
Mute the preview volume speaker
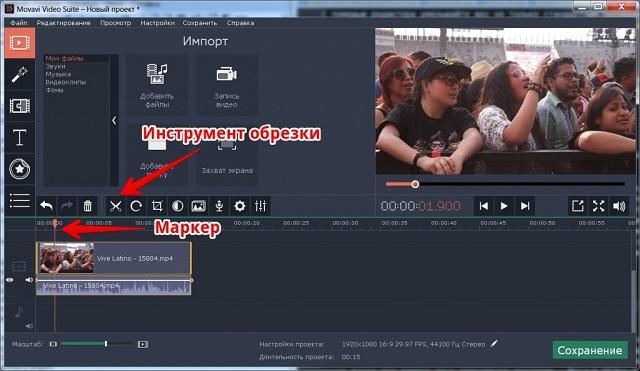tap(619, 206)
